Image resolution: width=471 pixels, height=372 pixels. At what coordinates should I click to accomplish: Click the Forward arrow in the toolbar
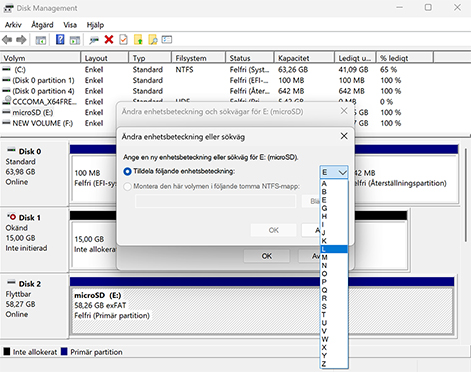(x=21, y=40)
